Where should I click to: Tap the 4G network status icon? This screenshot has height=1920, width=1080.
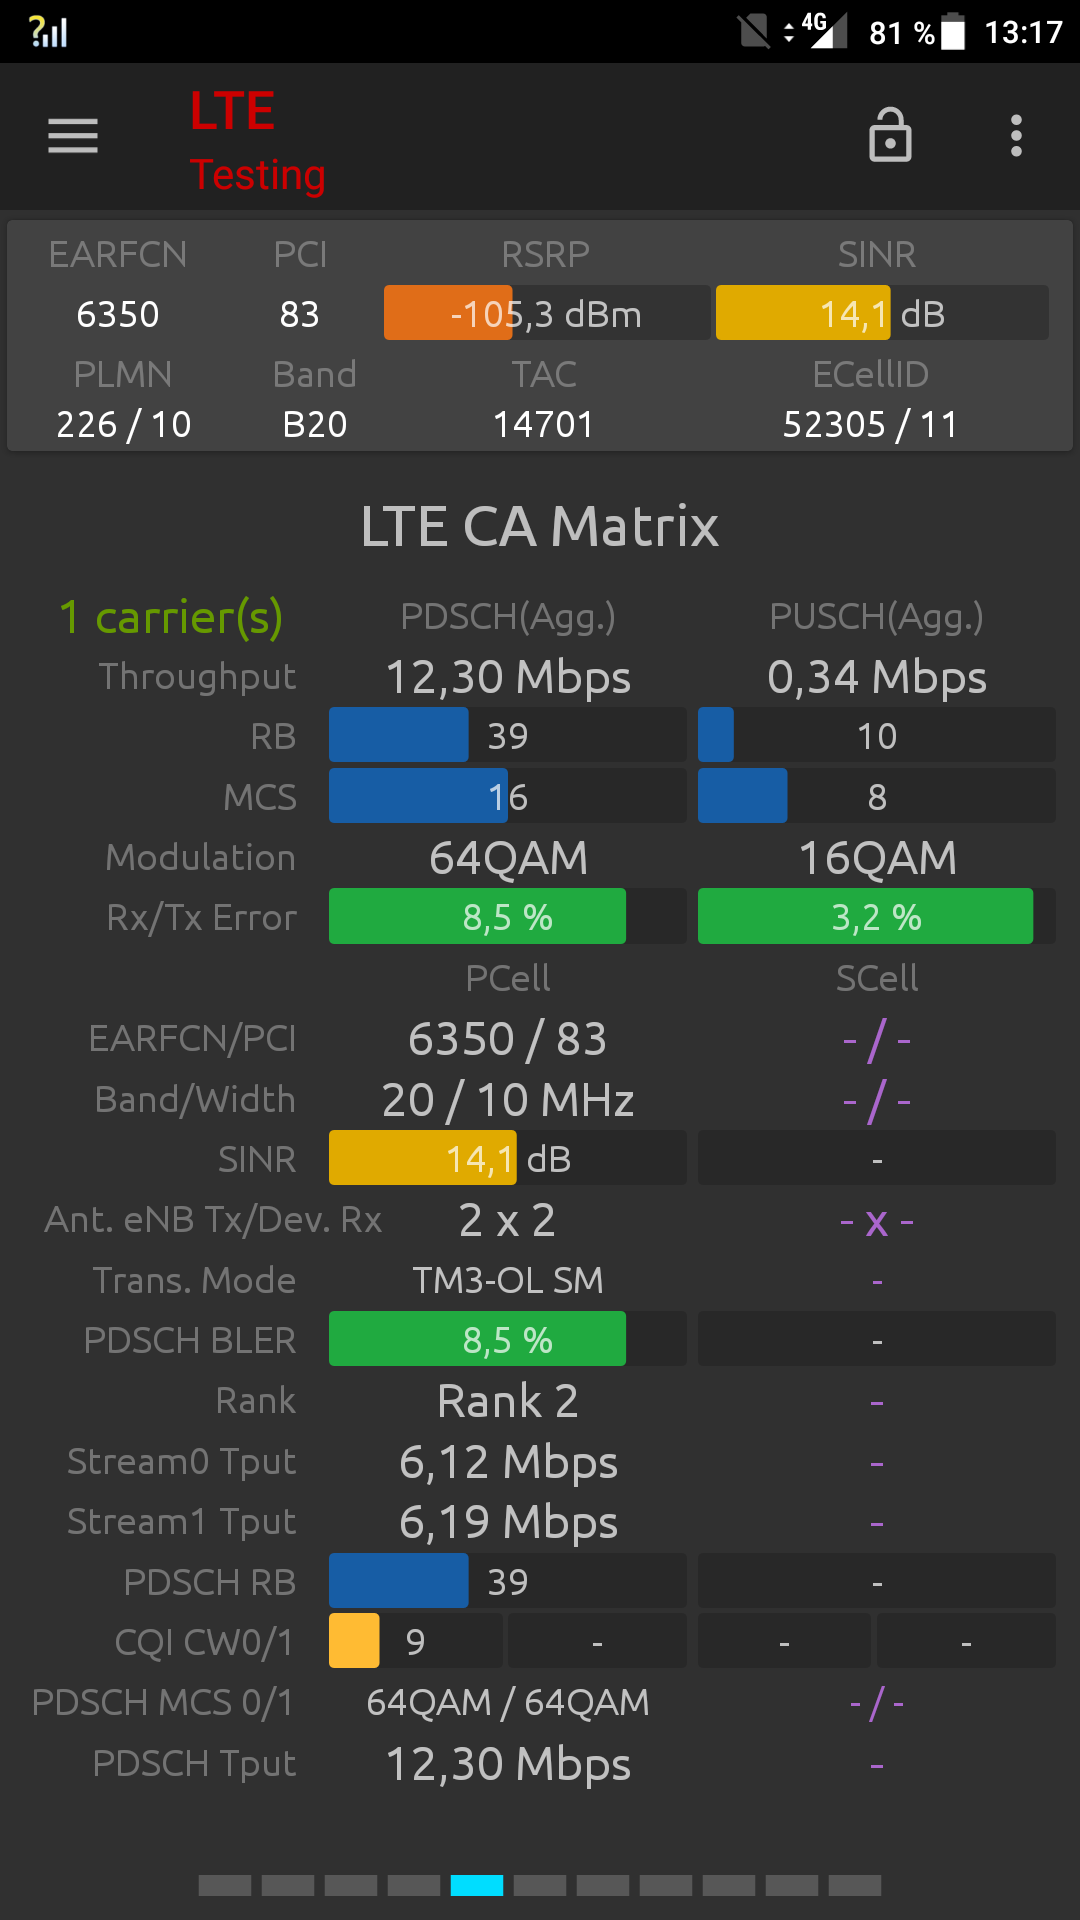tap(817, 30)
